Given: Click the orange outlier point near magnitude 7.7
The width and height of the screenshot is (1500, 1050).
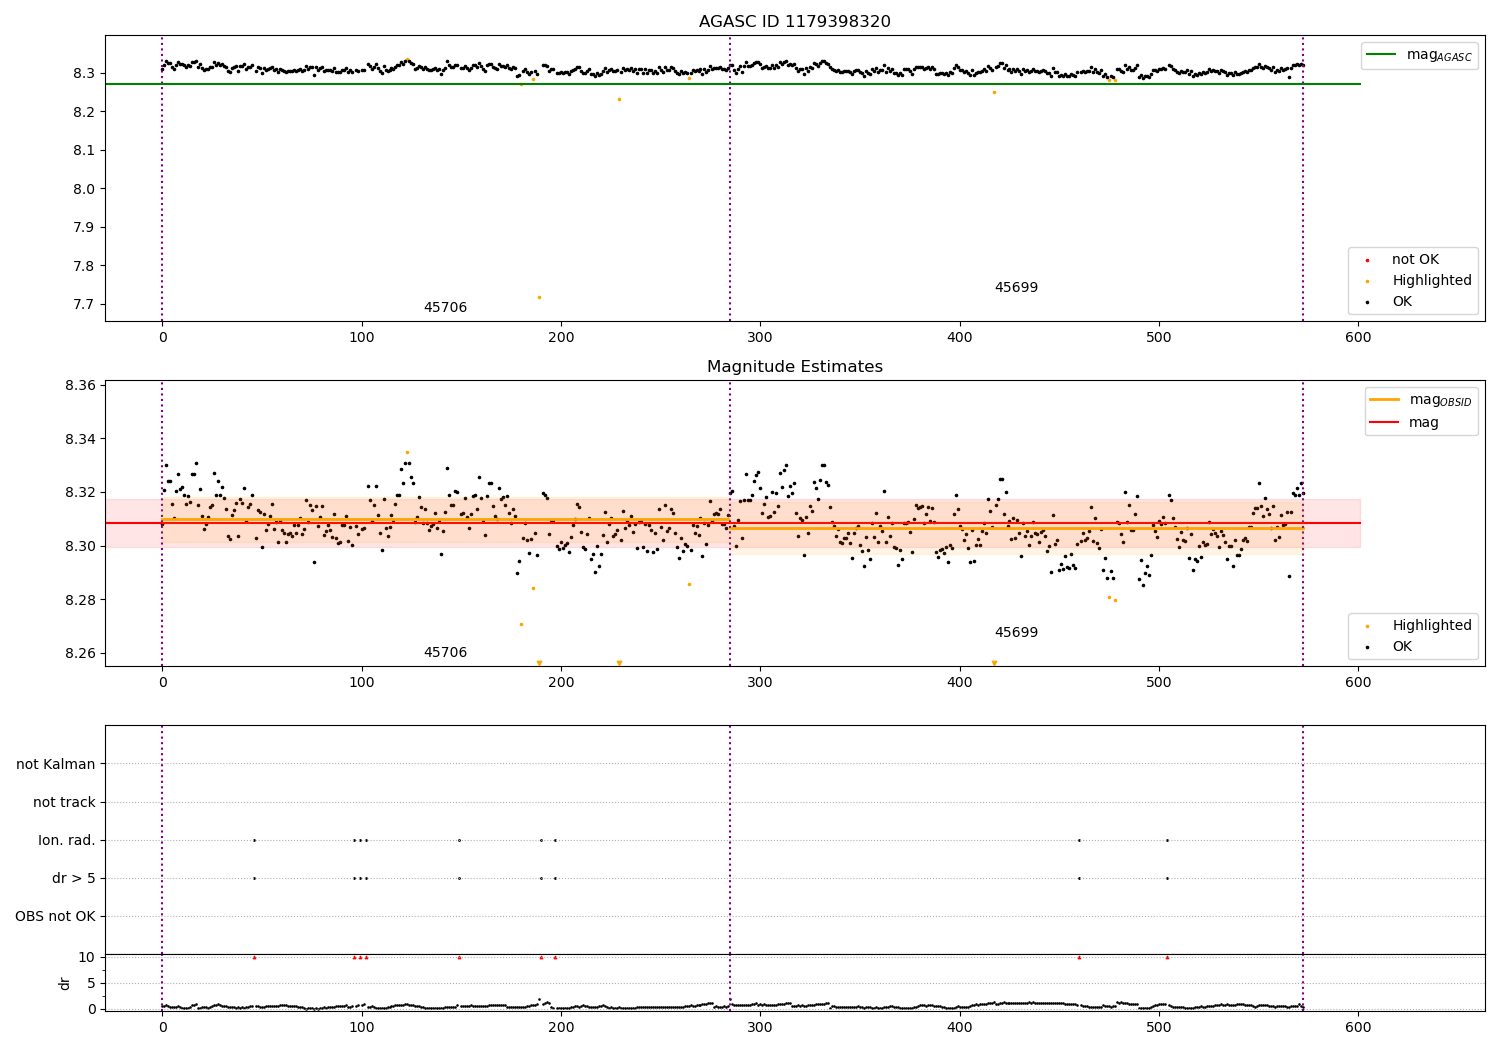Looking at the screenshot, I should 539,297.
